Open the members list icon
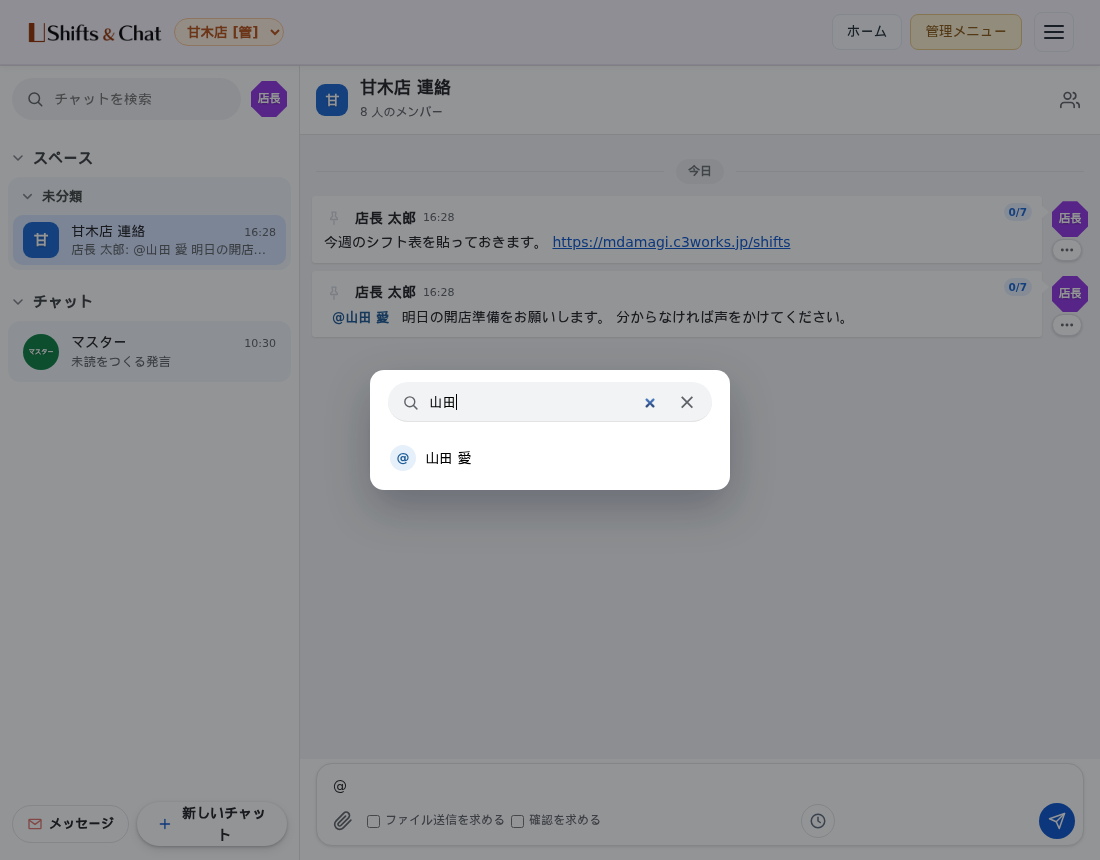The height and width of the screenshot is (860, 1100). click(x=1069, y=100)
